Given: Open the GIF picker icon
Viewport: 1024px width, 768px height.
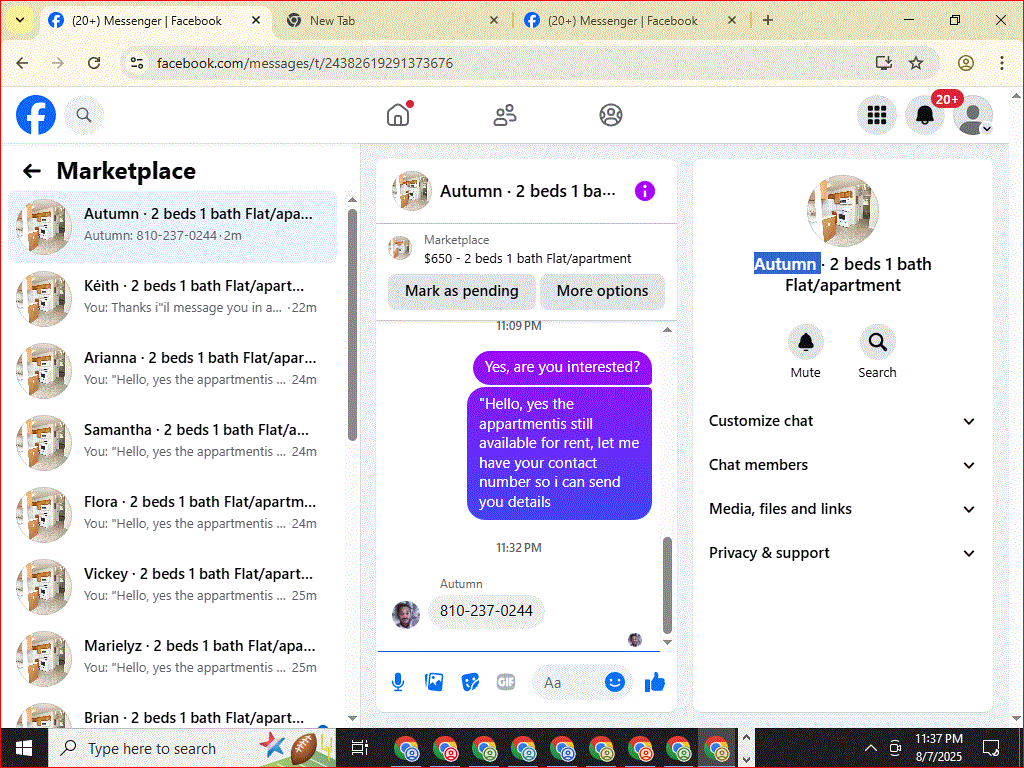Looking at the screenshot, I should (505, 682).
